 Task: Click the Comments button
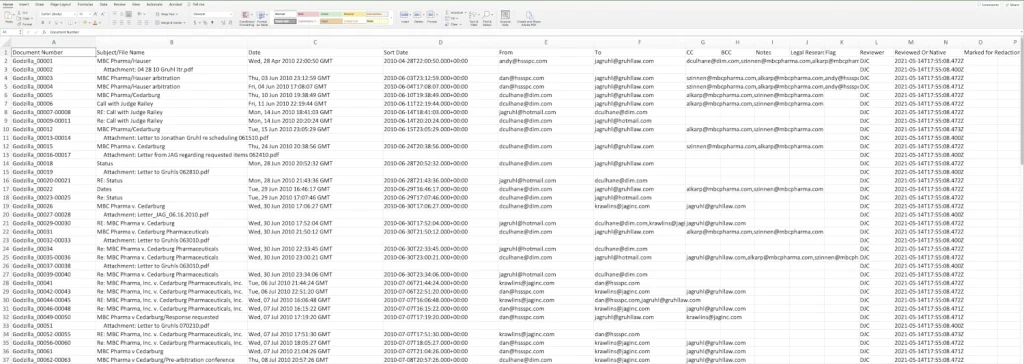988,4
